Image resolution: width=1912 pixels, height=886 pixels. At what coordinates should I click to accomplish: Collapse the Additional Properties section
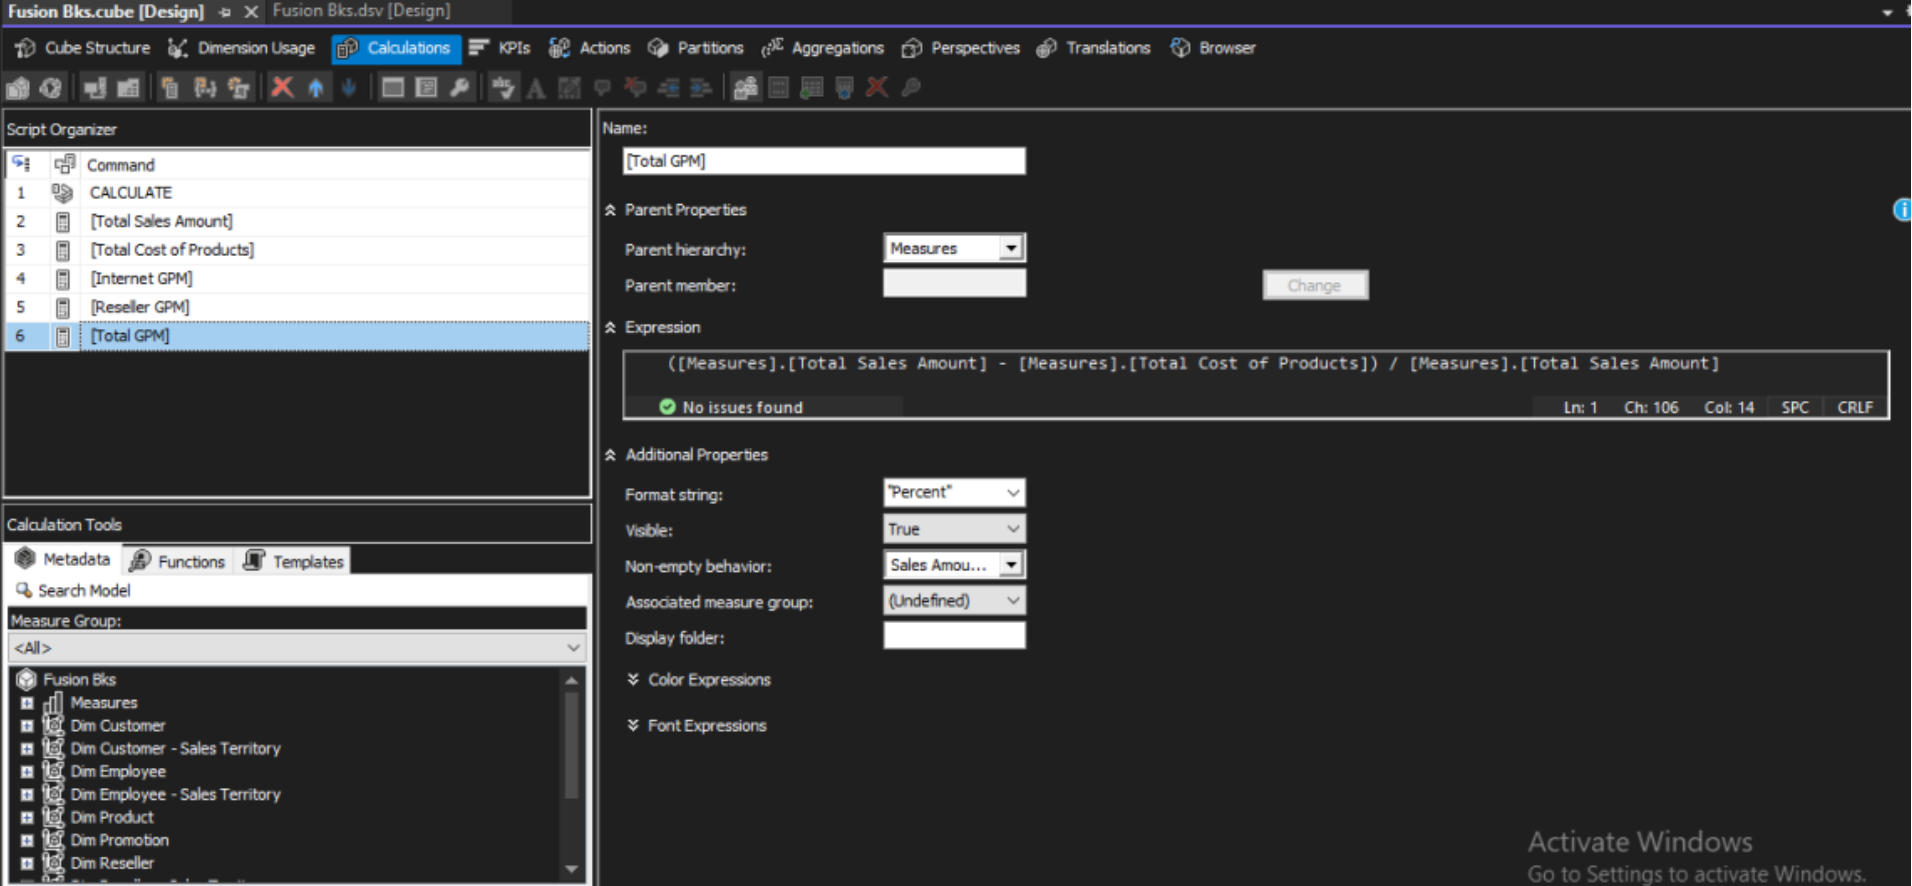pyautogui.click(x=610, y=455)
